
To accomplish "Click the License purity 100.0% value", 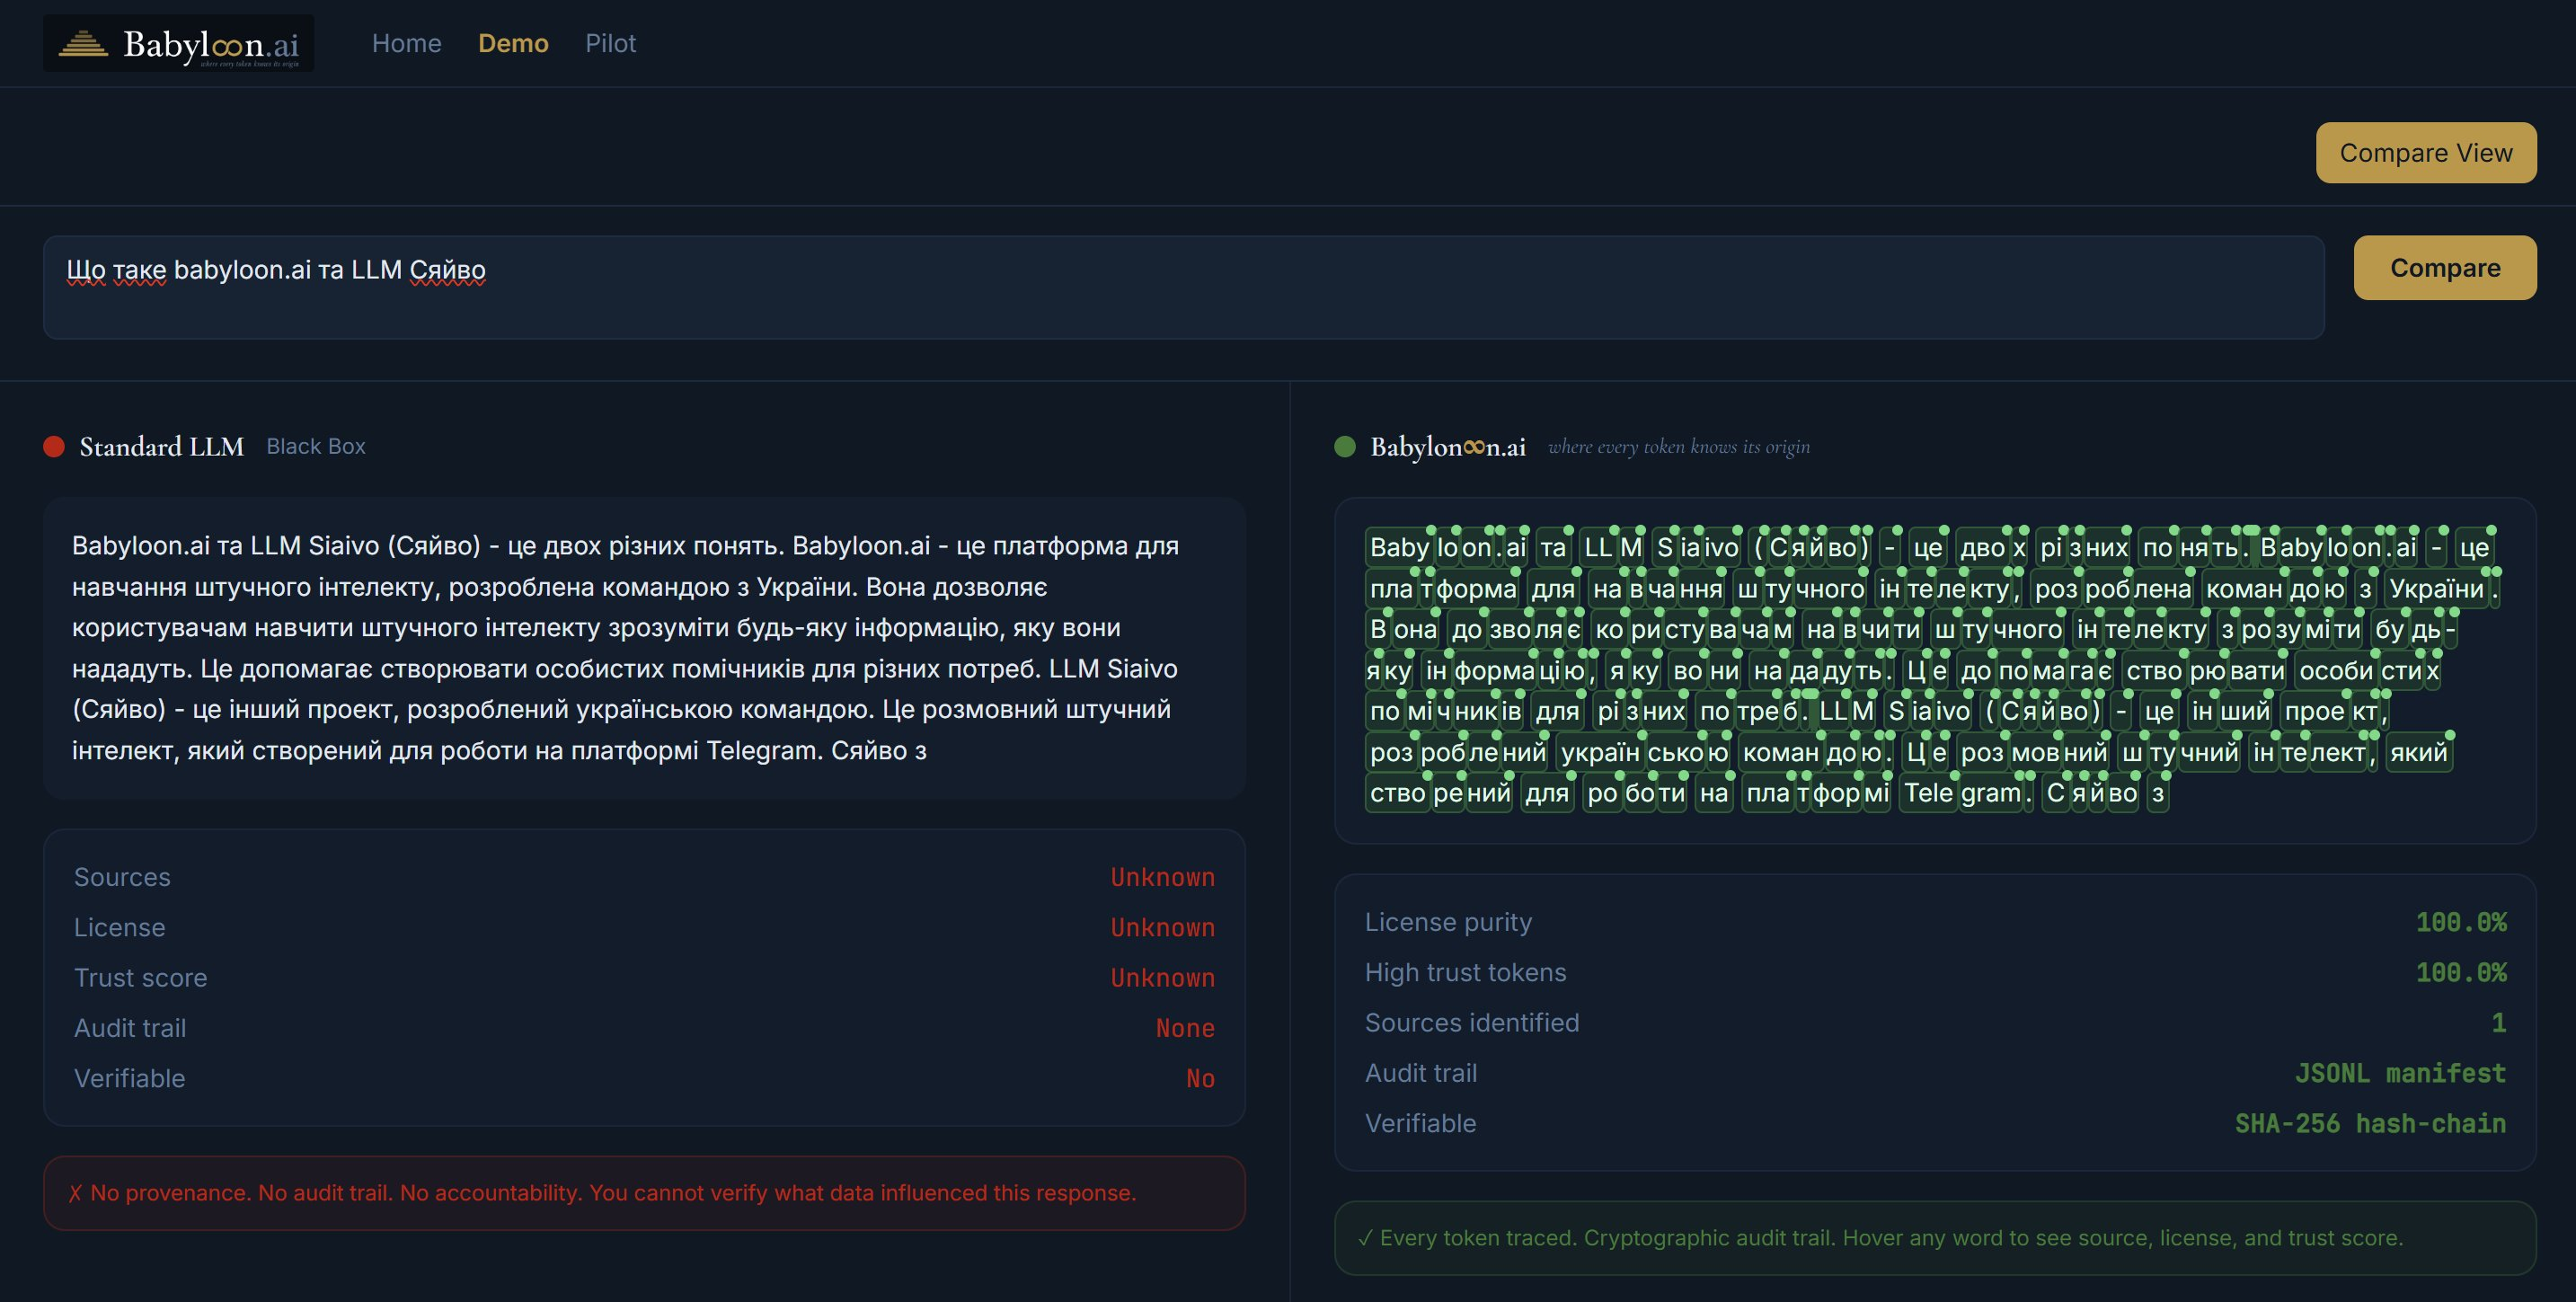I will [x=2461, y=922].
